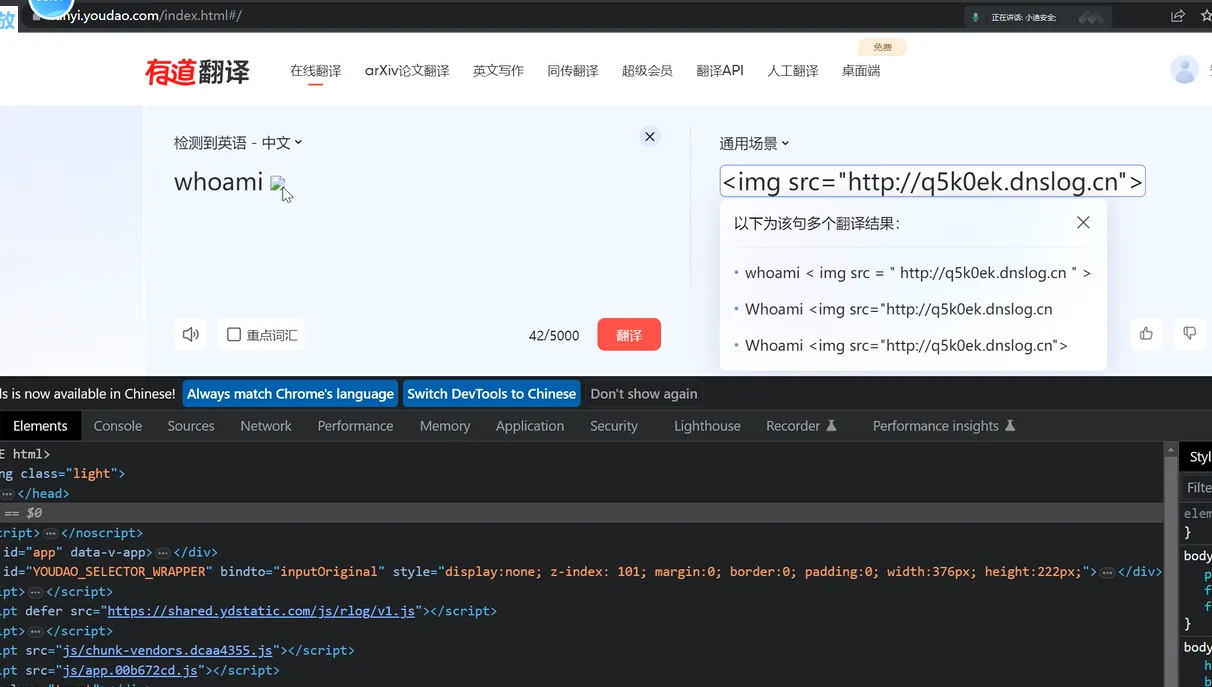Click the browser share icon
The image size is (1212, 687).
pos(1178,16)
